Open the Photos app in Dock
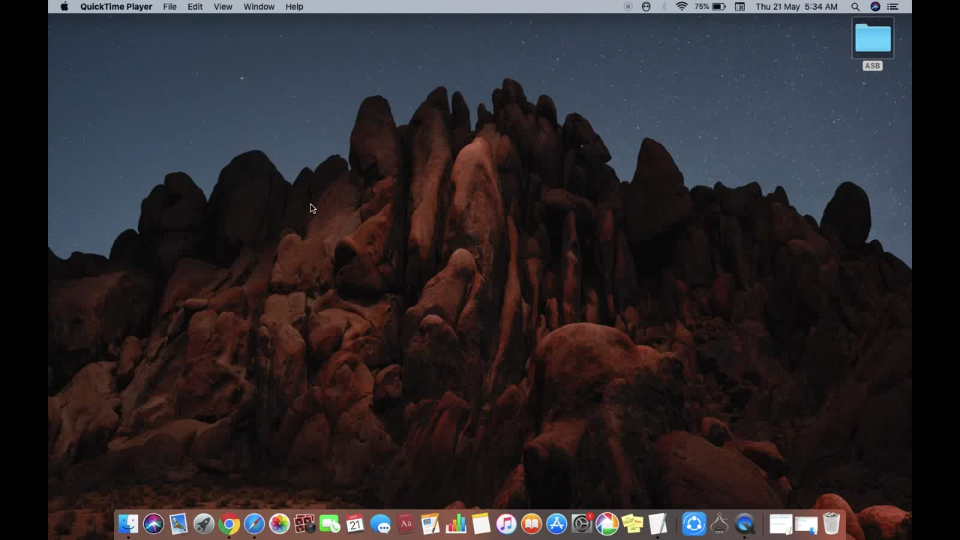The width and height of the screenshot is (960, 540). point(279,524)
